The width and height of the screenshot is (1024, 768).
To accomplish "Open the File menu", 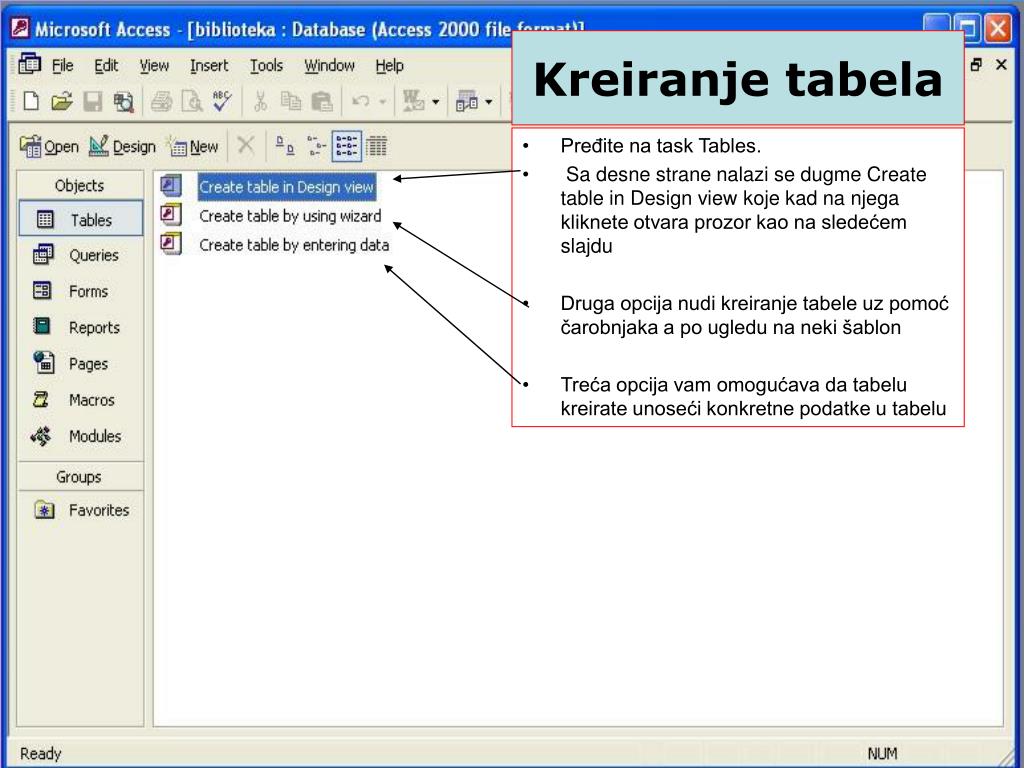I will tap(62, 66).
